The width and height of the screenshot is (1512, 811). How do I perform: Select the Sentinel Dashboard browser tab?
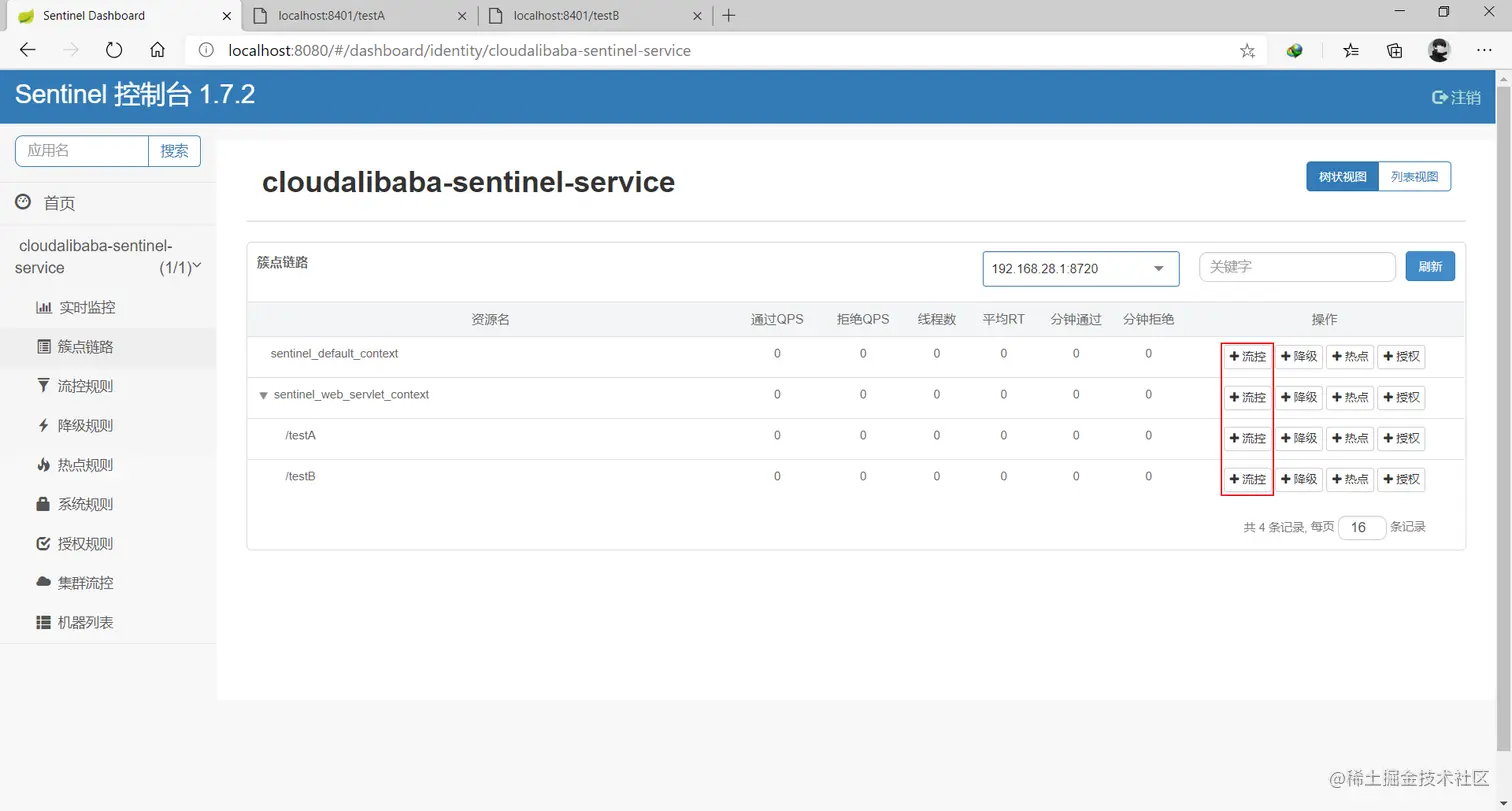[x=122, y=15]
